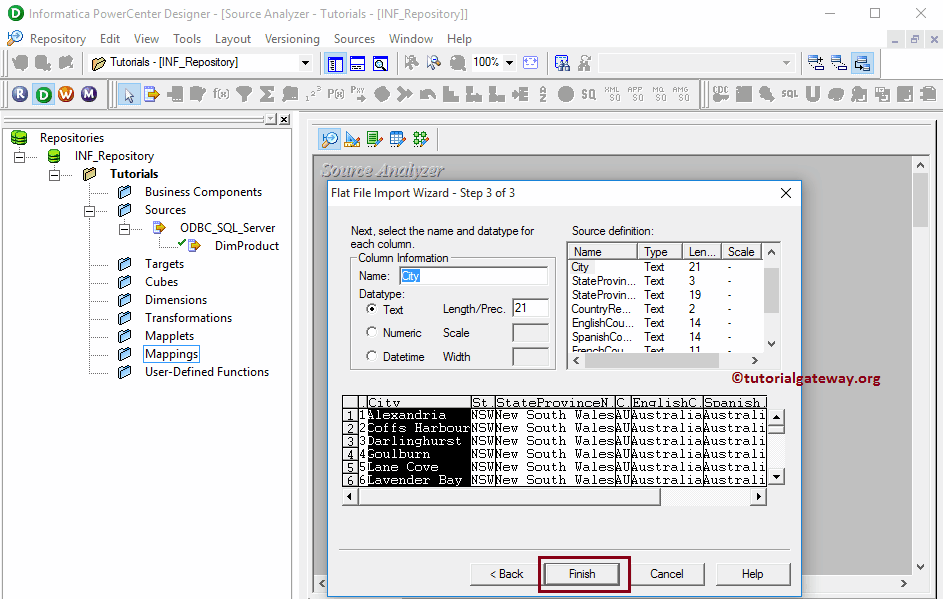Click the Source Qualifier SQ icon
This screenshot has width=943, height=599.
click(x=588, y=94)
